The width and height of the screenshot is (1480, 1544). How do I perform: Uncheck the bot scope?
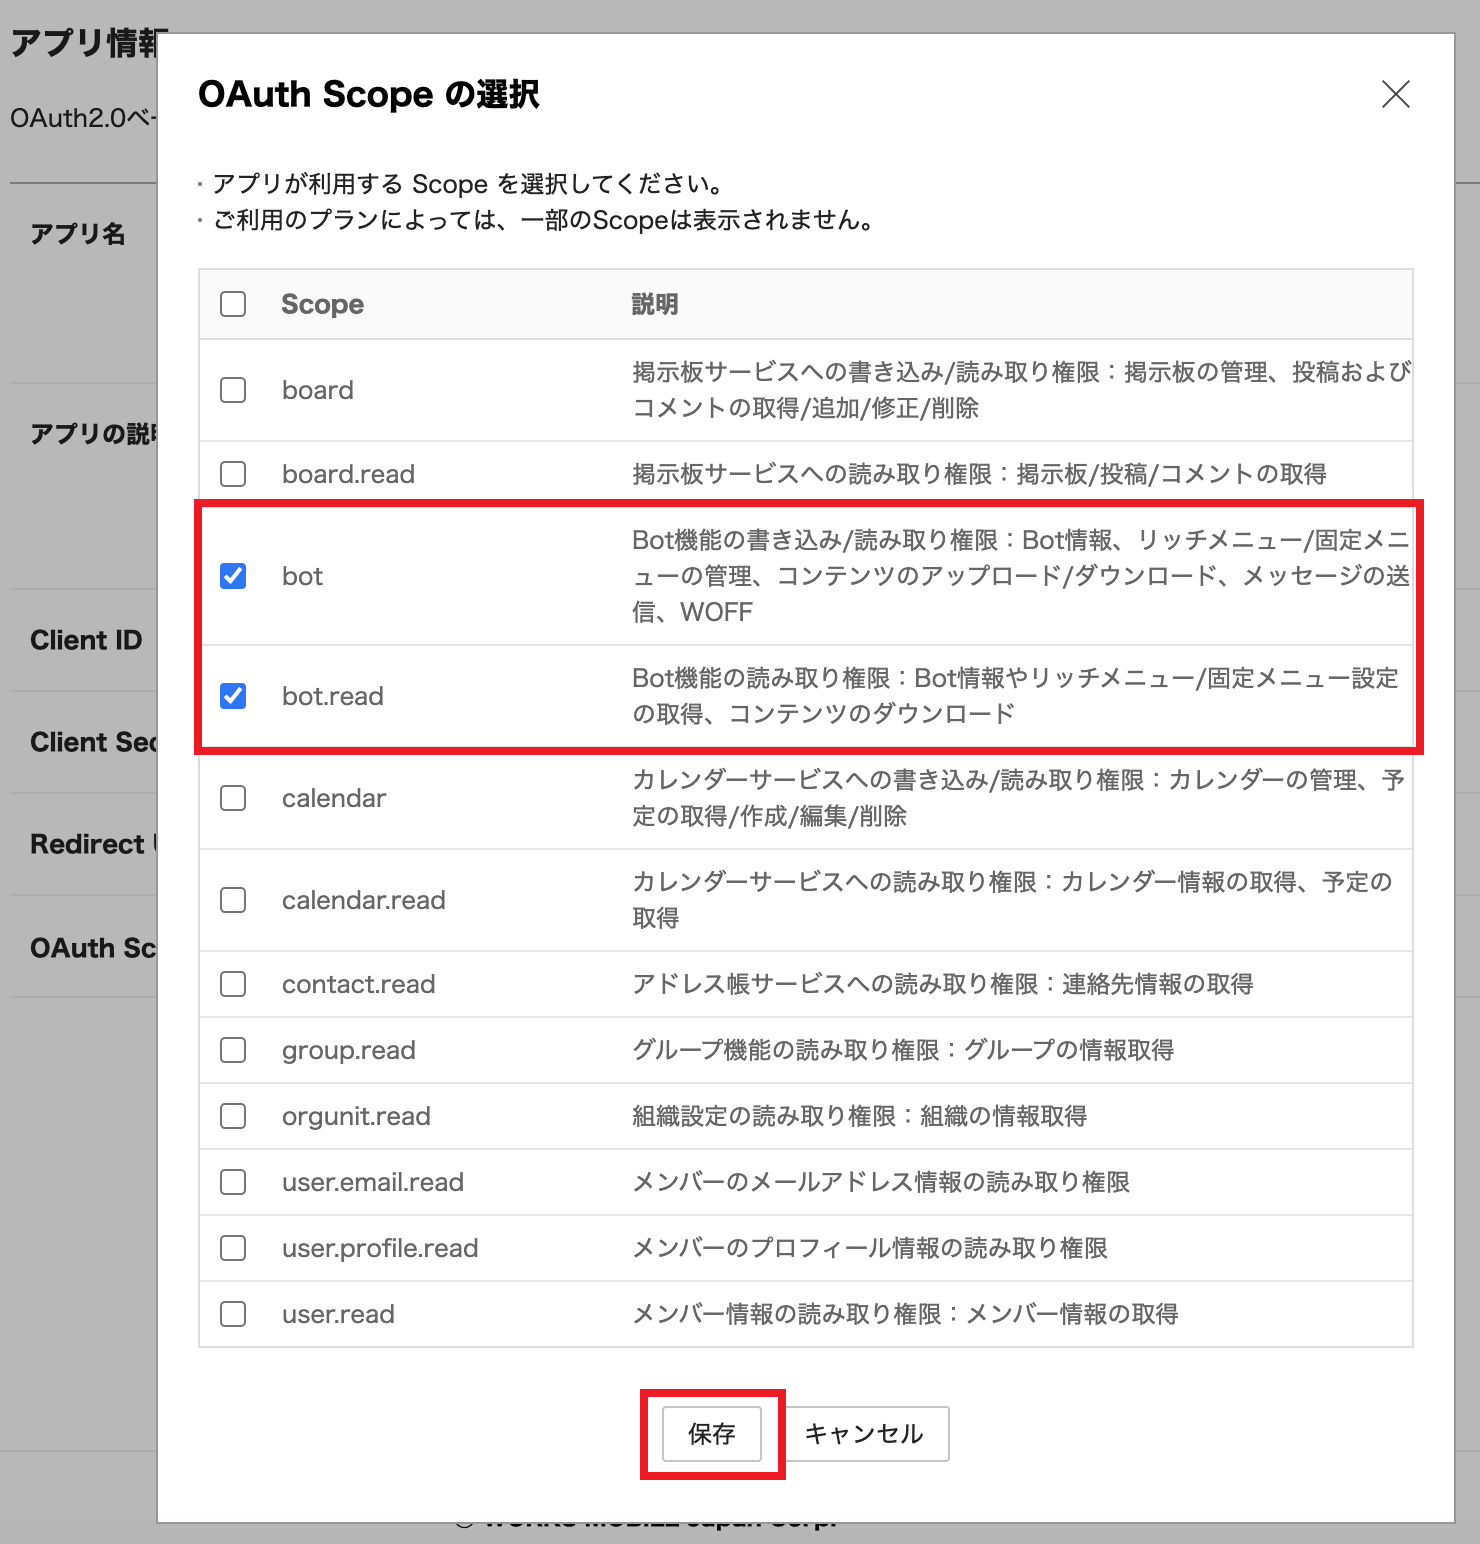click(x=233, y=576)
